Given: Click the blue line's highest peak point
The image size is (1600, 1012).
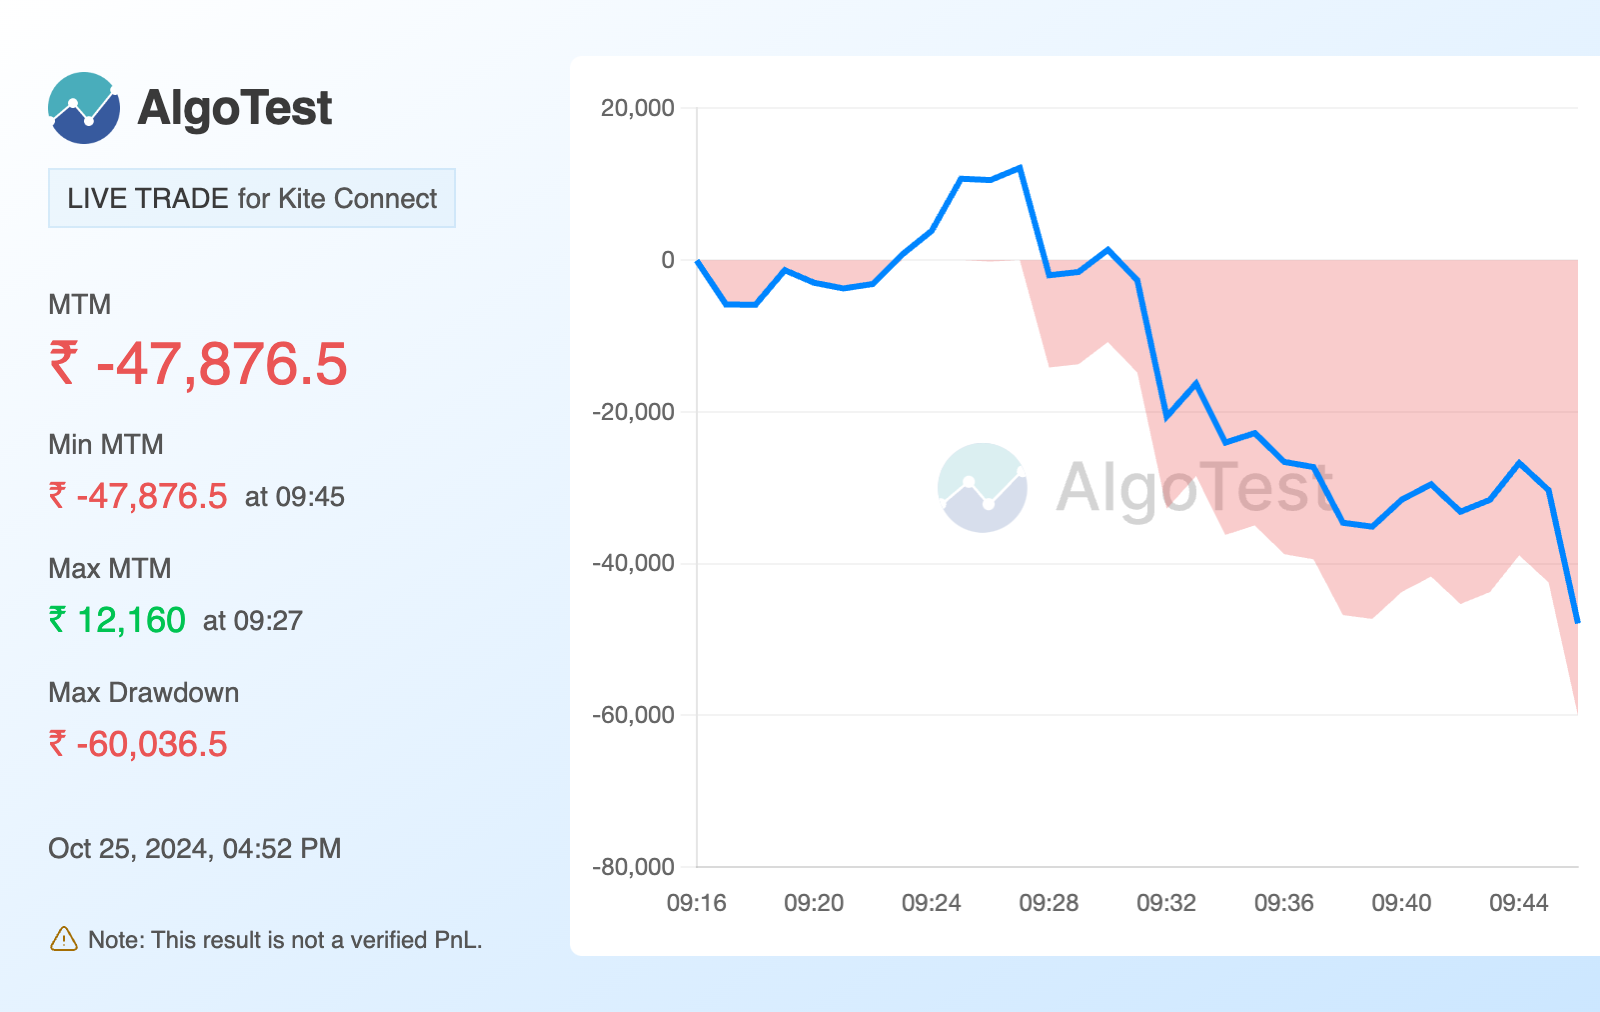Looking at the screenshot, I should [1019, 167].
